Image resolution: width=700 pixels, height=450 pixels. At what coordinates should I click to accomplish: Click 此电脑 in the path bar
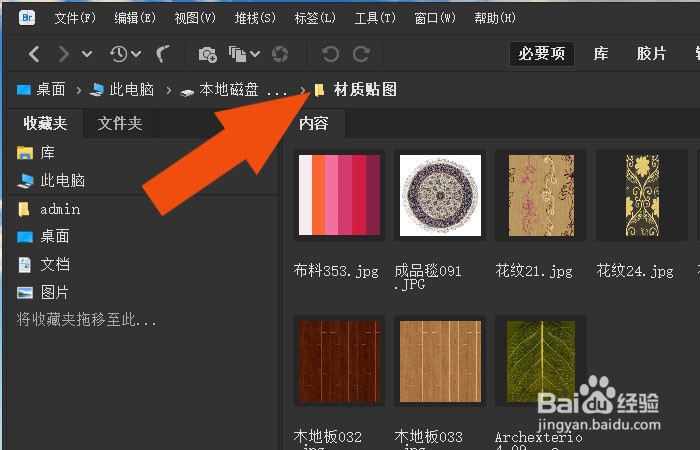click(x=121, y=89)
